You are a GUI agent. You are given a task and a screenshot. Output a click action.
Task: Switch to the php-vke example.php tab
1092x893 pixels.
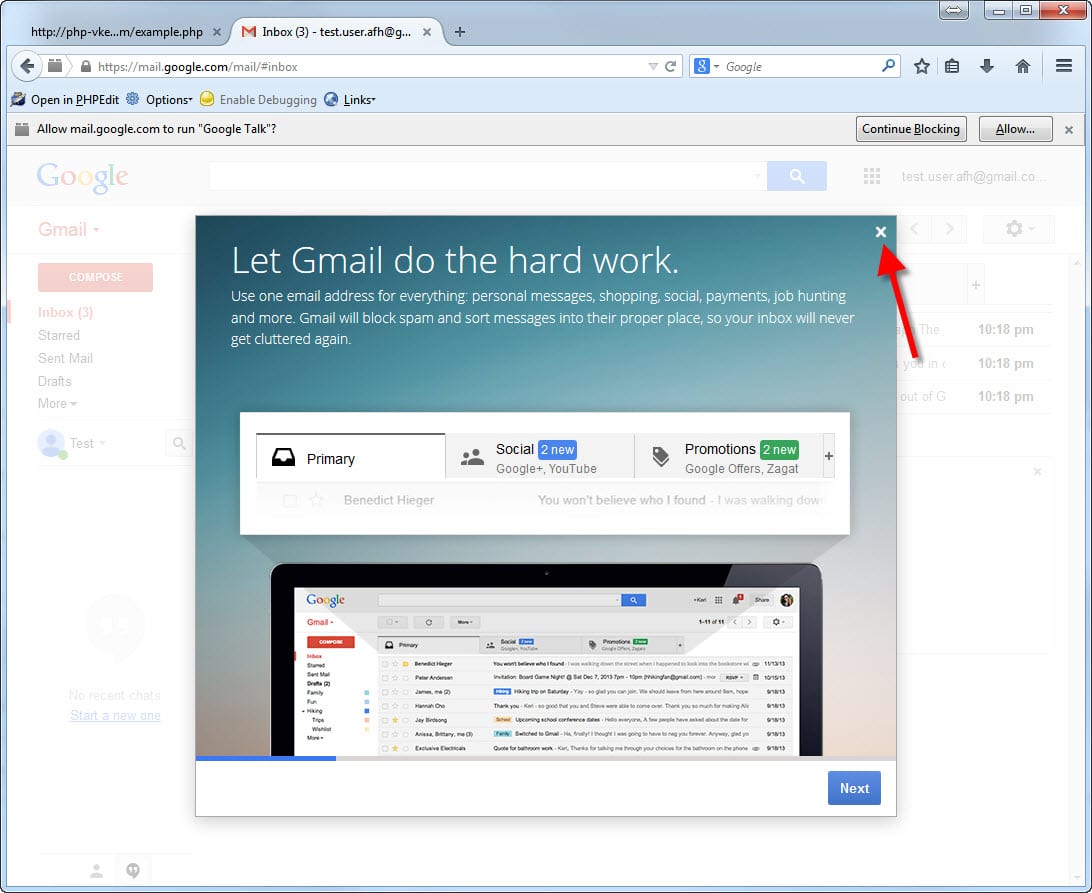pyautogui.click(x=116, y=32)
